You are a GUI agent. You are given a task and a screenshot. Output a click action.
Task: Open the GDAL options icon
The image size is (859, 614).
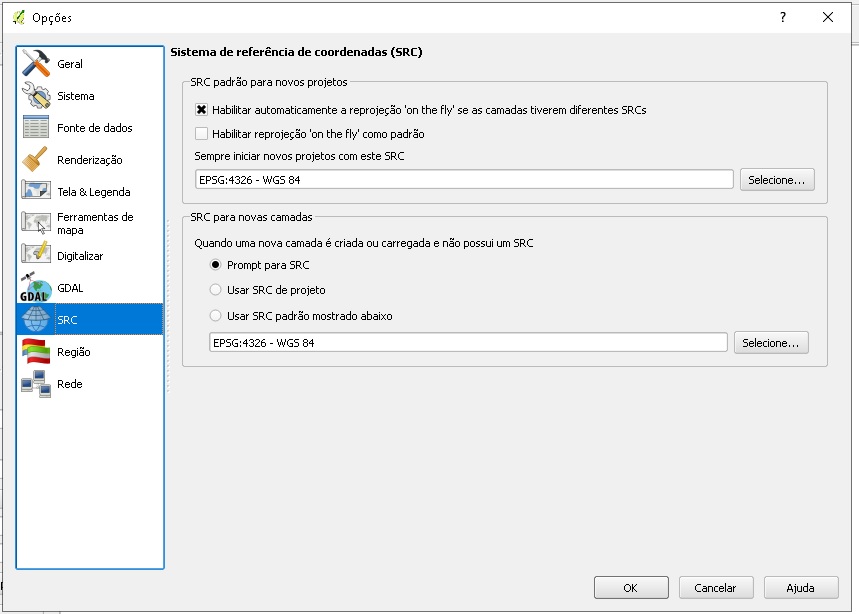(x=36, y=288)
